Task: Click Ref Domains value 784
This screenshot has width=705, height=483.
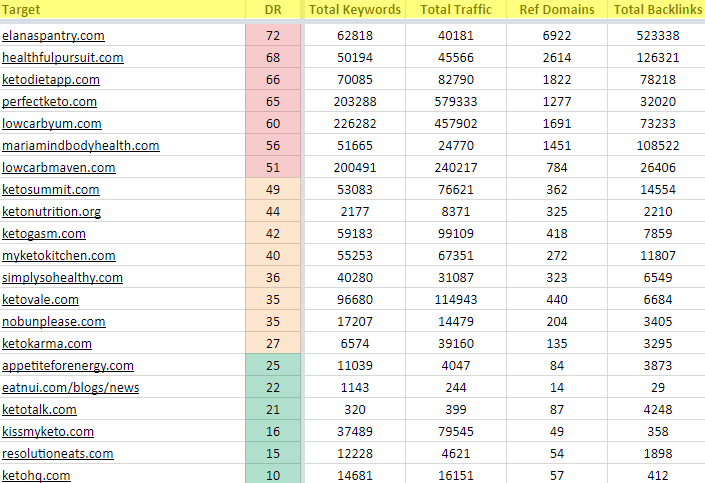Action: (557, 168)
